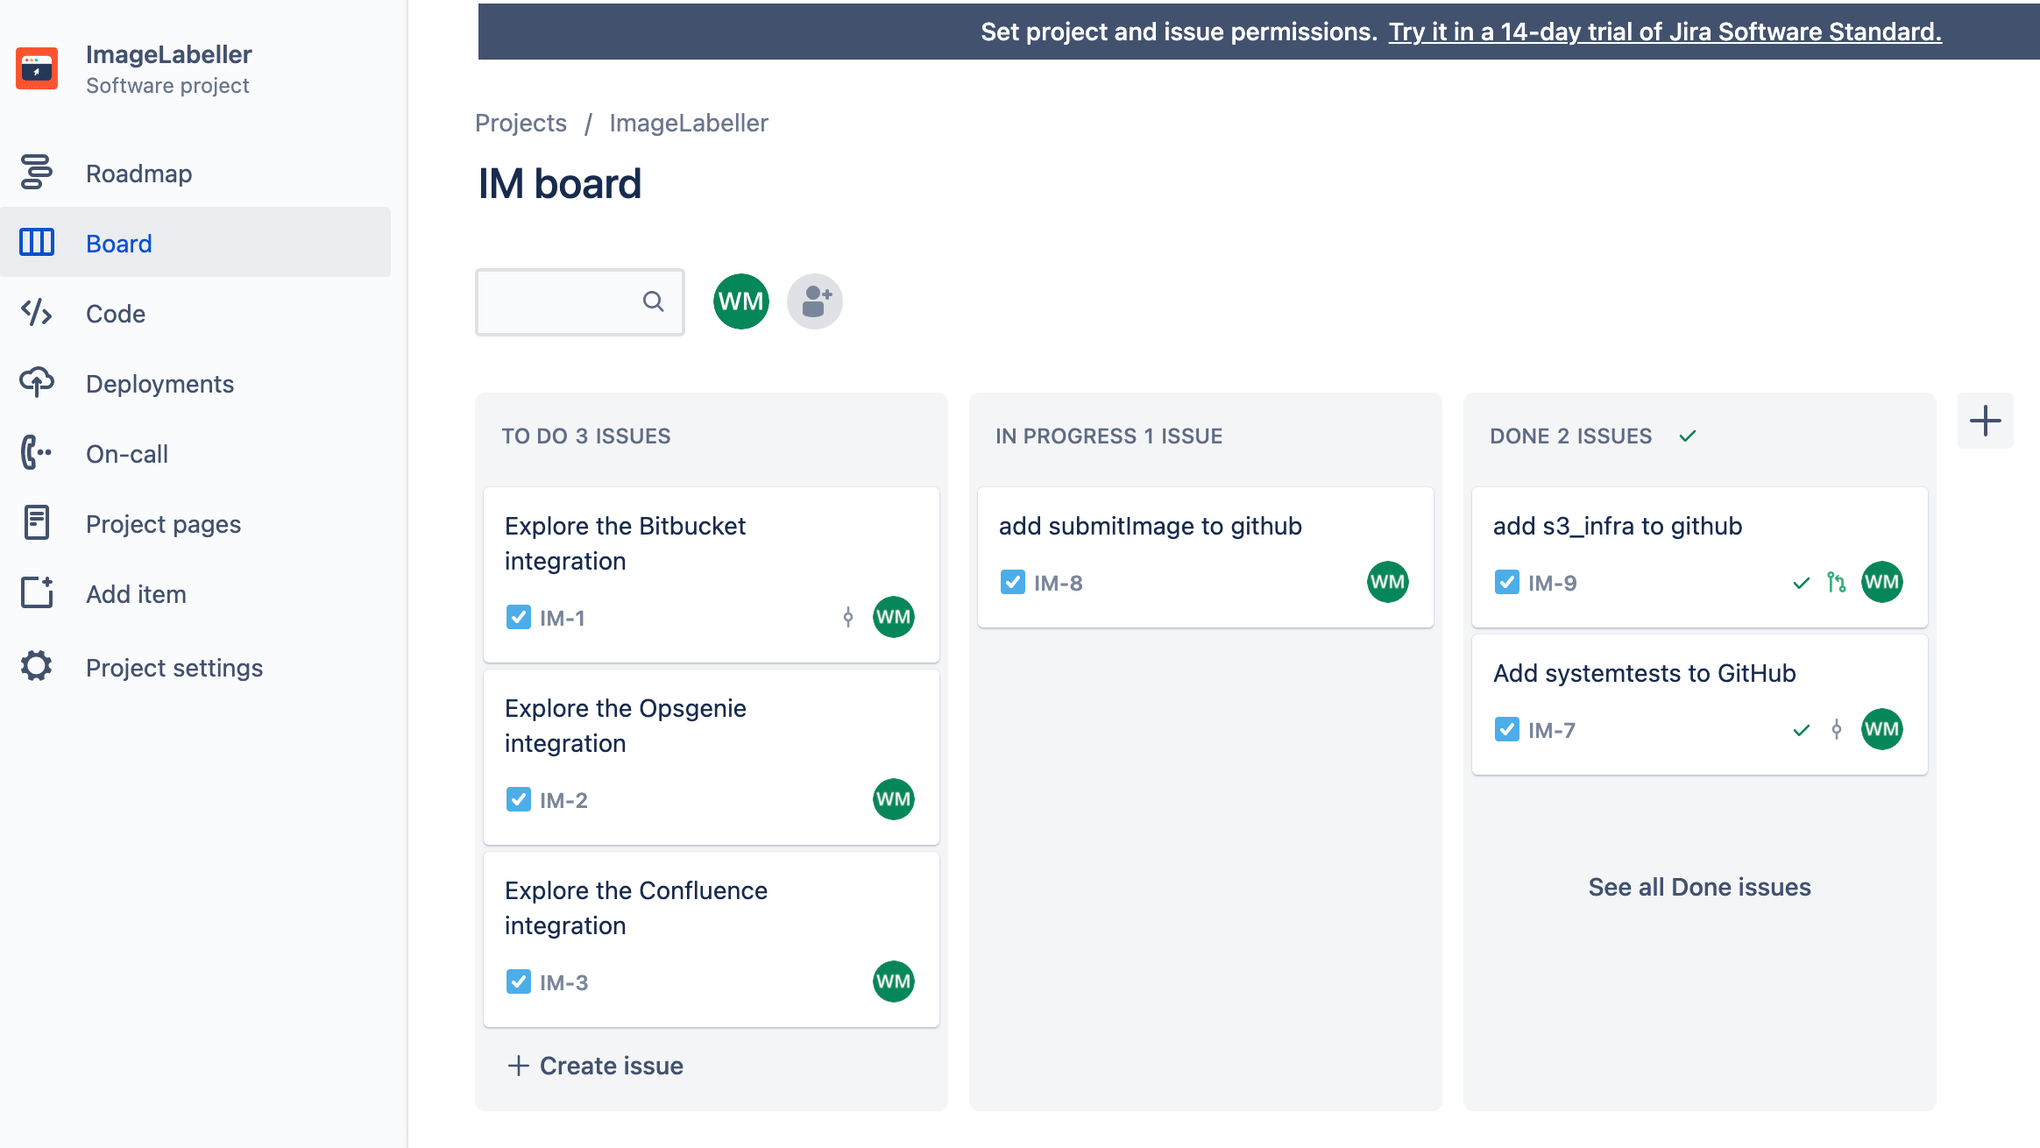The width and height of the screenshot is (2040, 1148).
Task: Click the search bar expander
Action: 652,301
